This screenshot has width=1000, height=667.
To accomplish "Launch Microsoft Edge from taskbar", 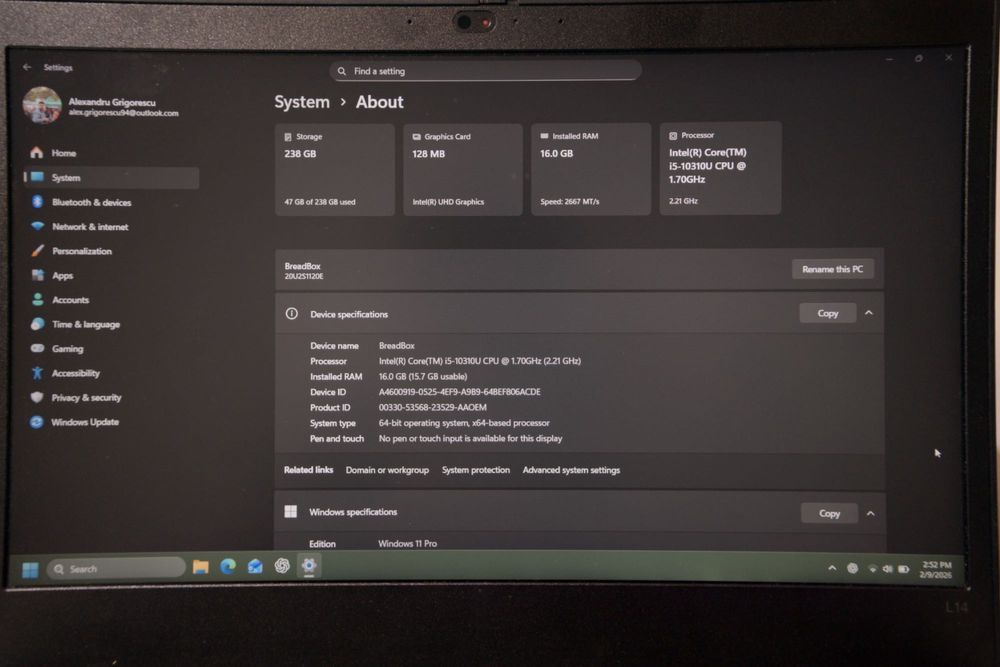I will pyautogui.click(x=228, y=566).
